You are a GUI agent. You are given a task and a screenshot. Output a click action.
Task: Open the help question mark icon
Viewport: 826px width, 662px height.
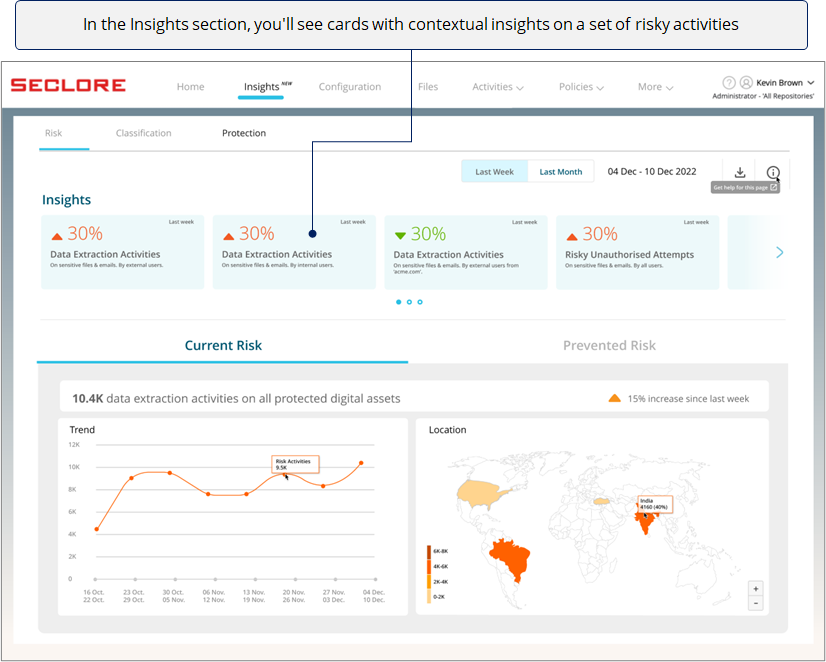pos(729,83)
